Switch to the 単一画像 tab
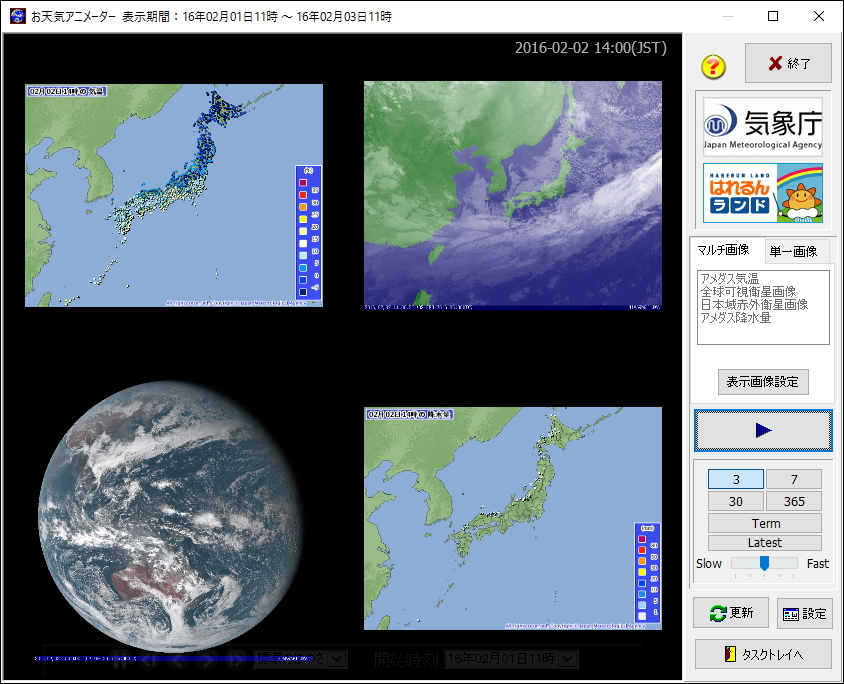This screenshot has width=844, height=684. (795, 251)
